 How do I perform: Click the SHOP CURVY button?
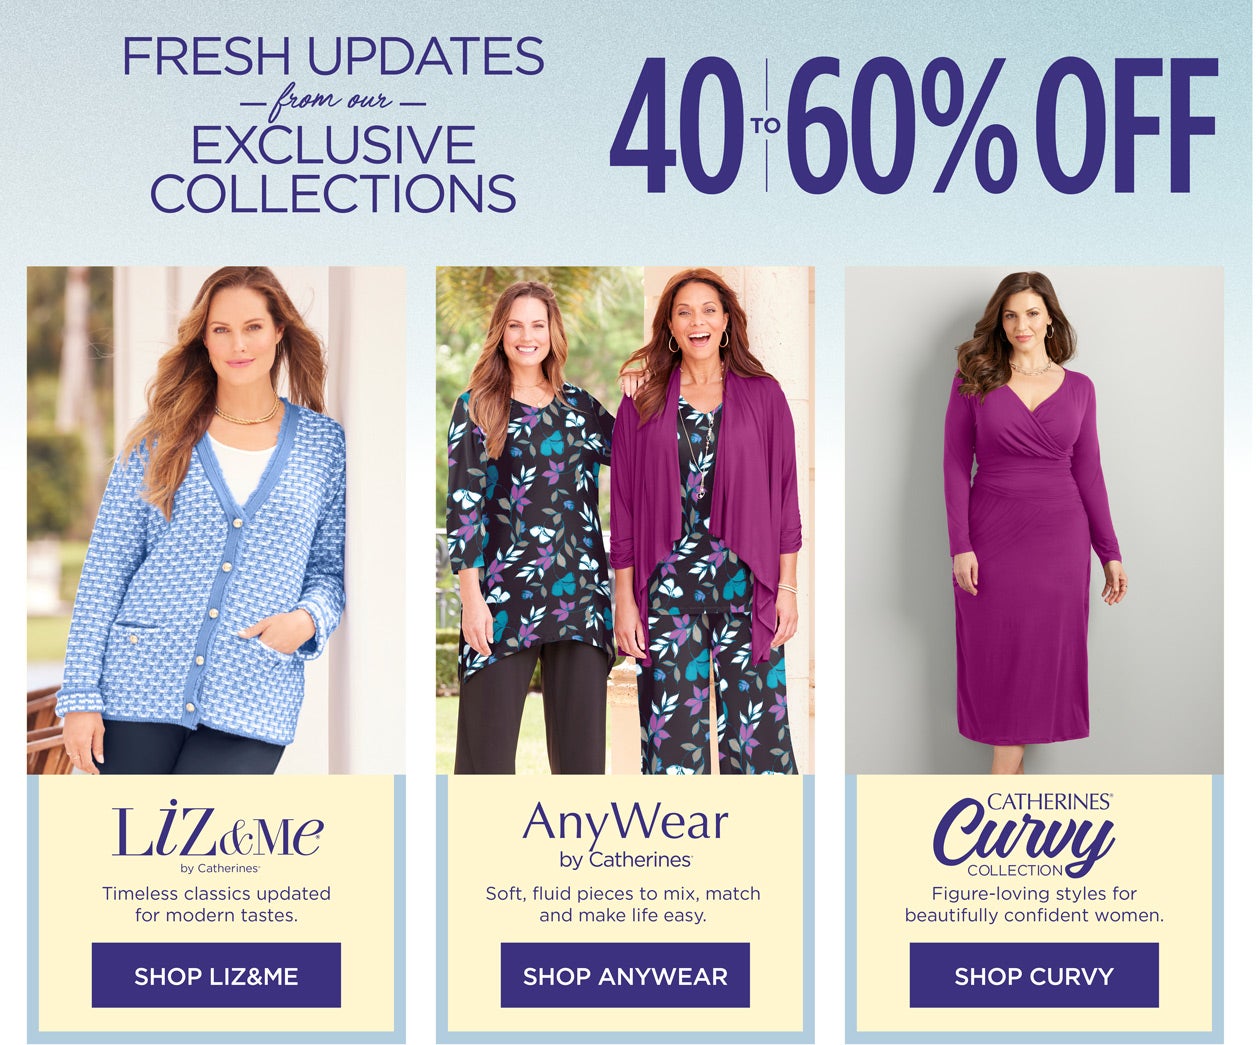pos(1034,975)
